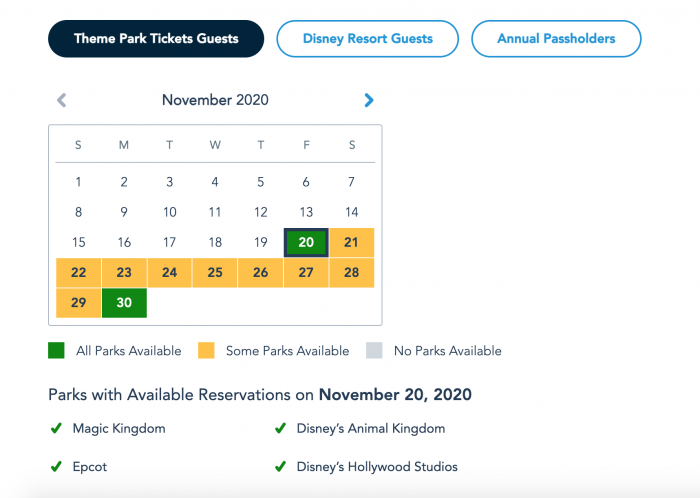
Task: Select the Theme Park Tickets Guests tab
Action: pyautogui.click(x=156, y=38)
